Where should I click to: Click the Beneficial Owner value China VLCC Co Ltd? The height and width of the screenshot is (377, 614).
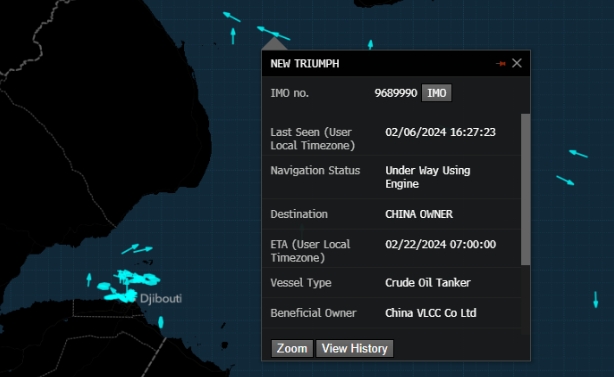[431, 313]
